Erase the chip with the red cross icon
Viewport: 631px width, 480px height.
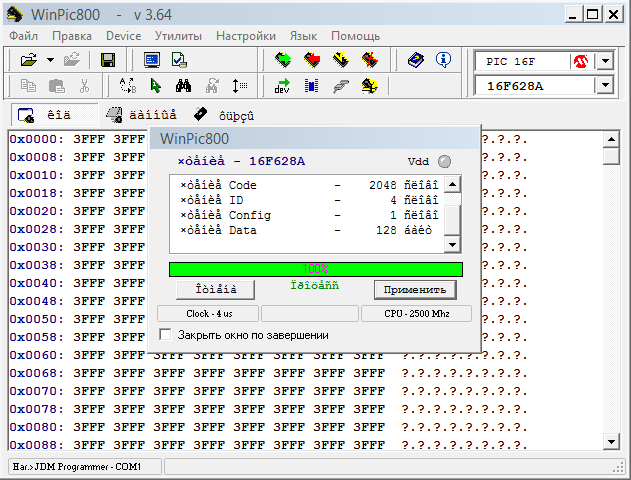369,60
